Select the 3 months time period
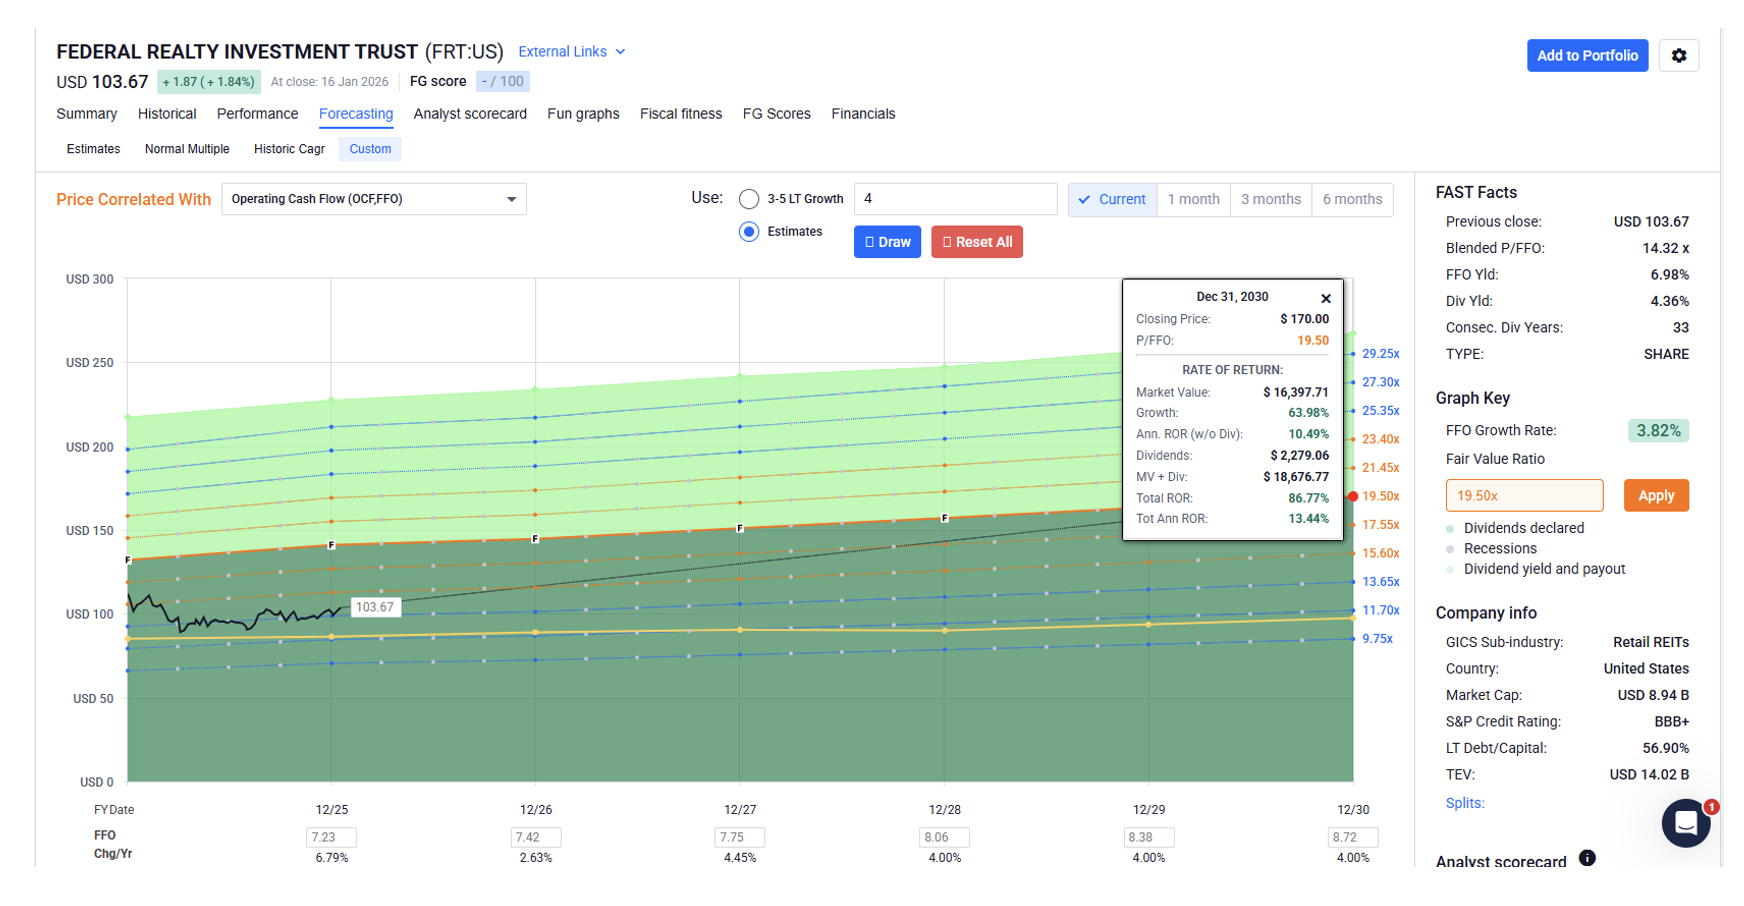The height and width of the screenshot is (906, 1744). [x=1270, y=200]
